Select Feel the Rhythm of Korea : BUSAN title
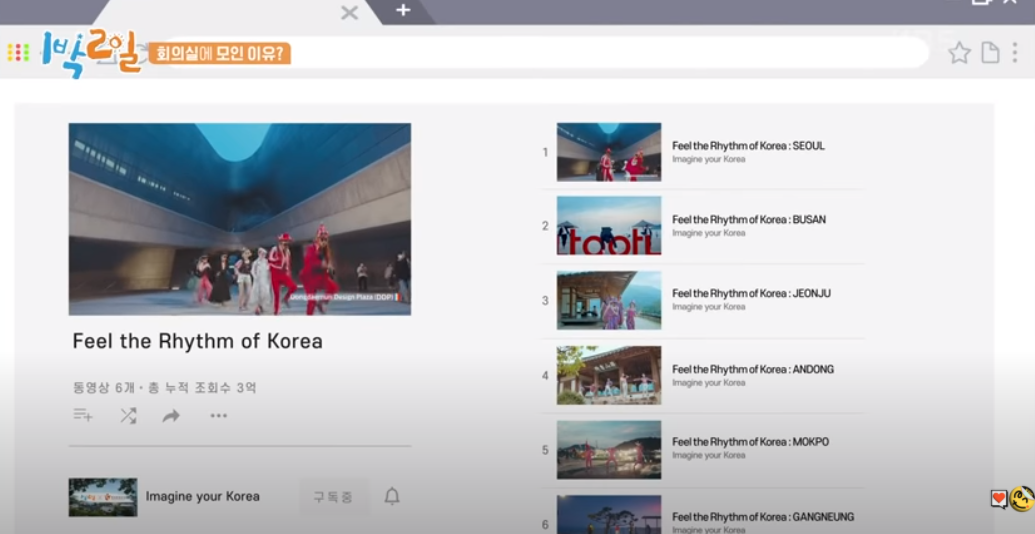This screenshot has height=534, width=1035. click(749, 220)
